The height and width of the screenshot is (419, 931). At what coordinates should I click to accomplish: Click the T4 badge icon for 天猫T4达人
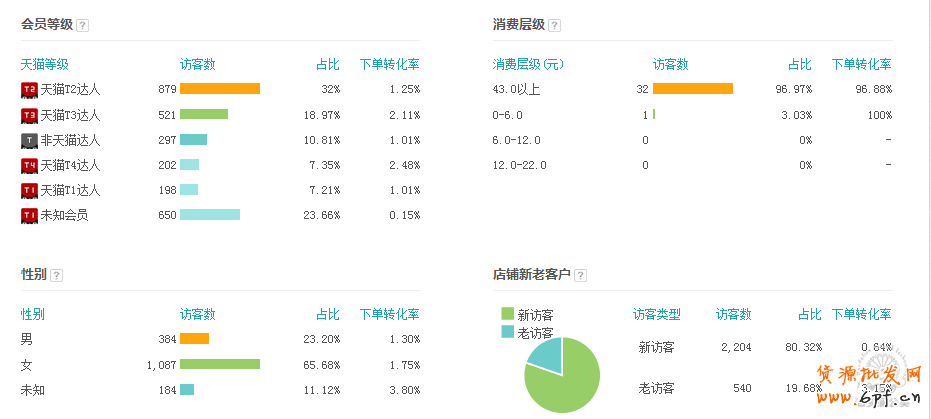pos(29,165)
